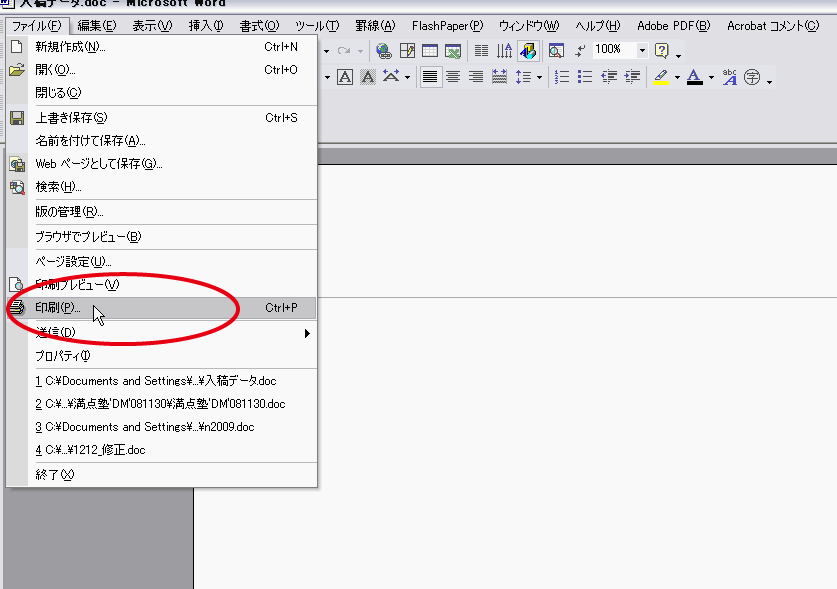
Task: Toggle Justify paragraph alignment
Action: pyautogui.click(x=430, y=77)
